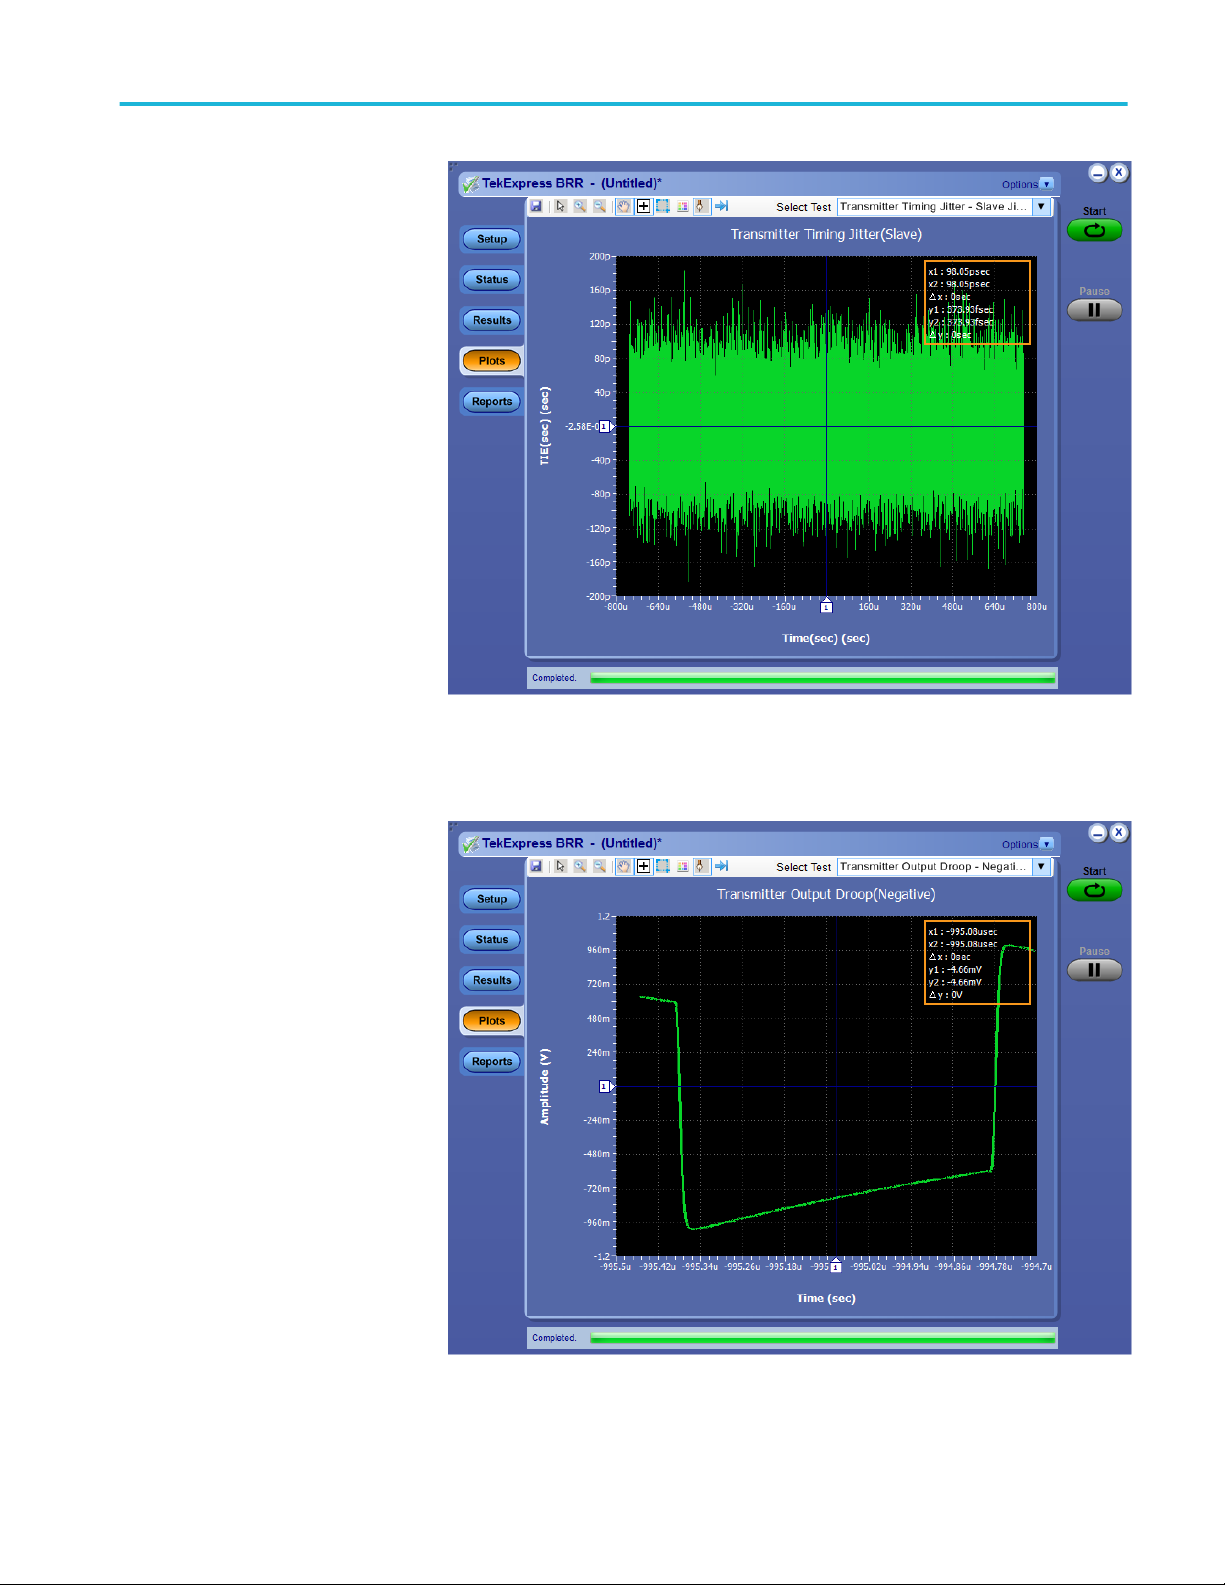This screenshot has height=1585, width=1225.
Task: Open Select Test dropdown showing Transmitter Timing Jitter
Action: [x=944, y=207]
